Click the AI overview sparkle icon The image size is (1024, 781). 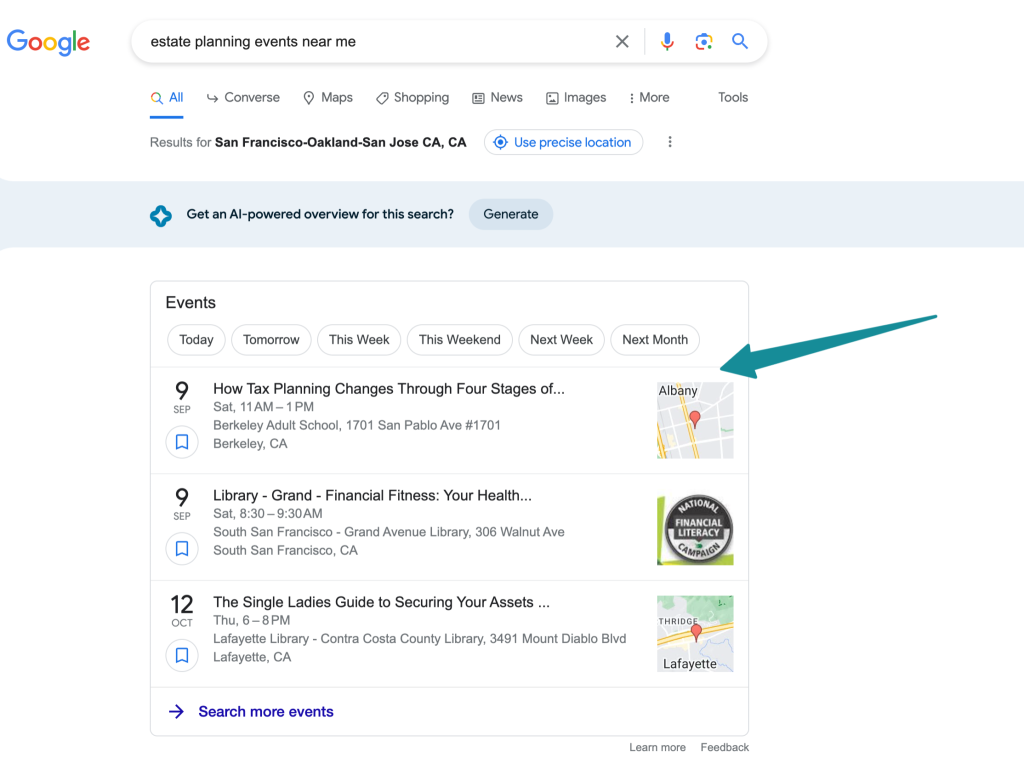tap(161, 215)
